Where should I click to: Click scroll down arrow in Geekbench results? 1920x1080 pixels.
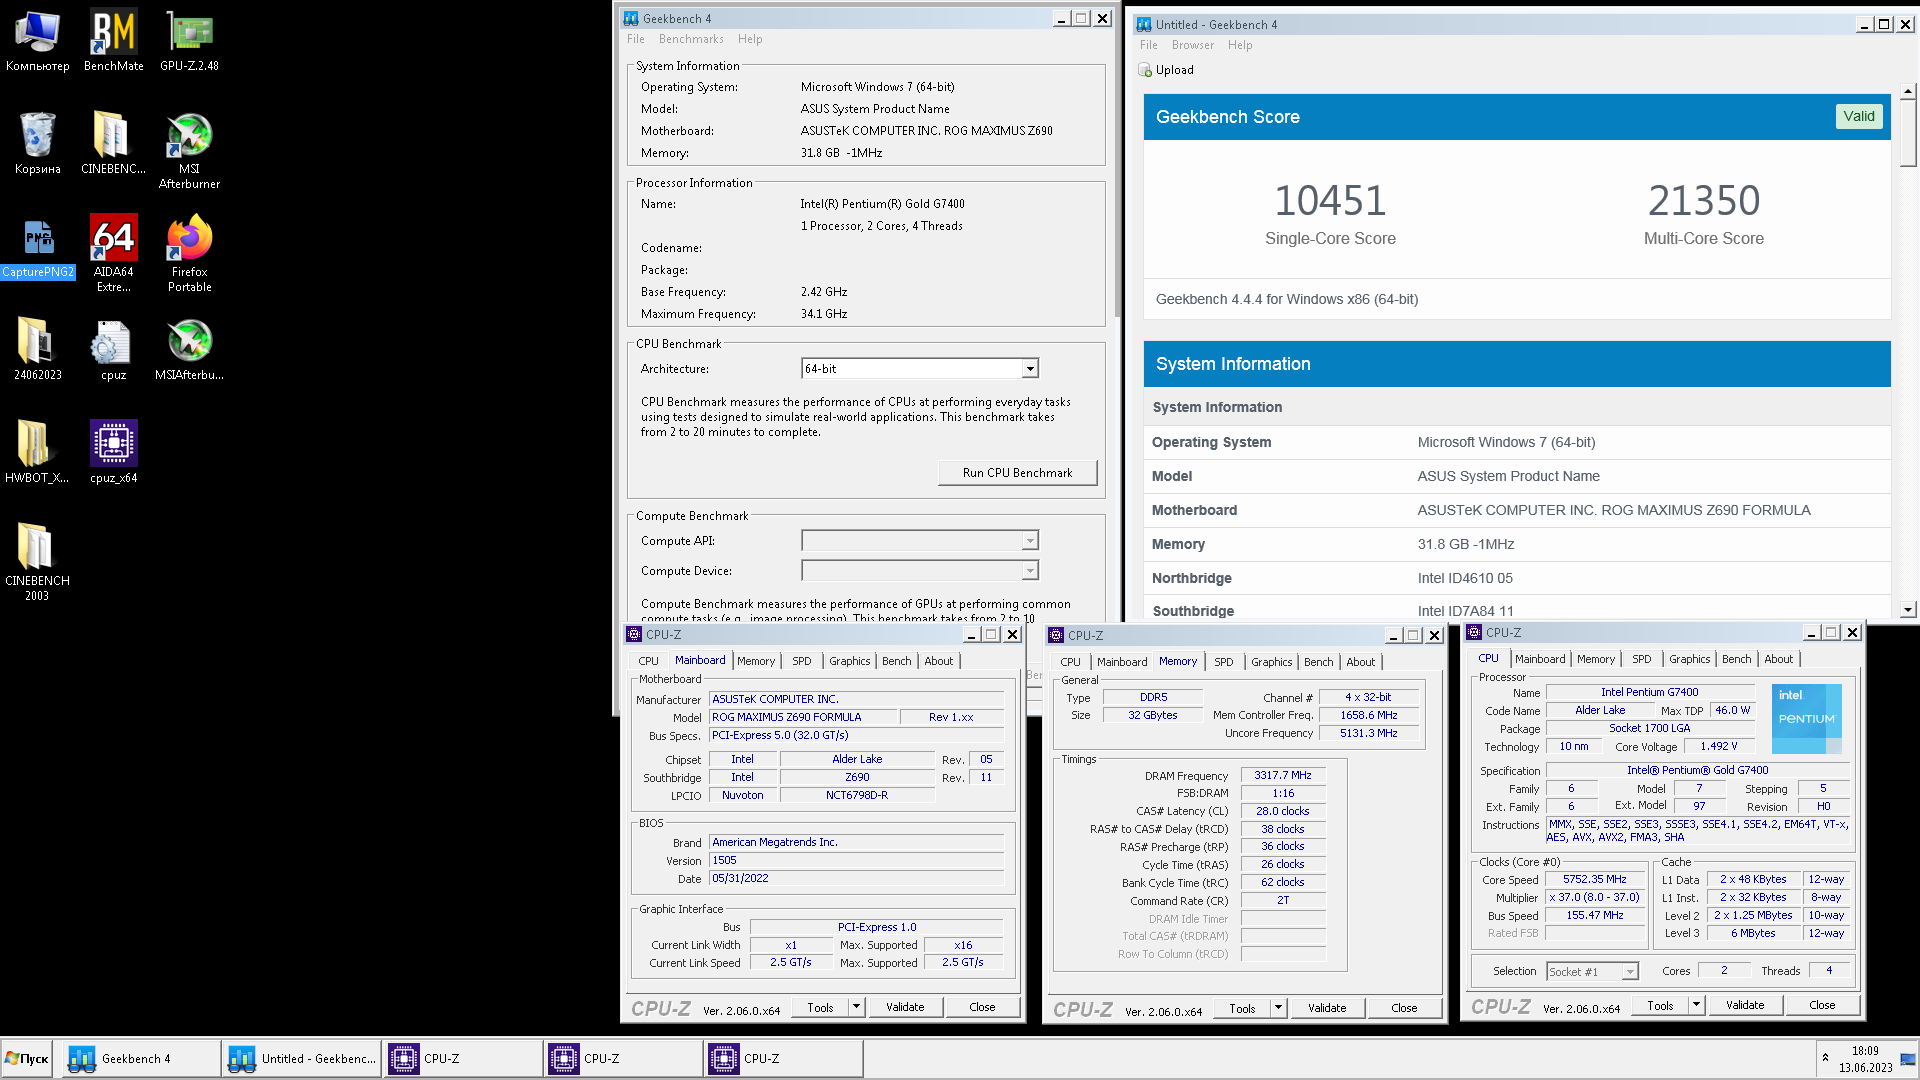click(x=1908, y=609)
